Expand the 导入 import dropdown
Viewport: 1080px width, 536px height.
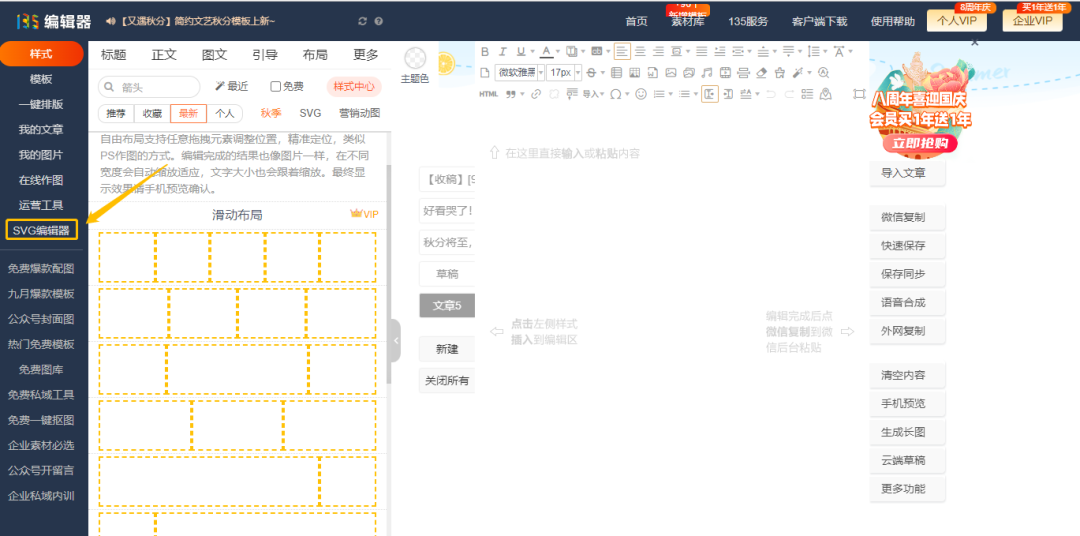[x=594, y=94]
